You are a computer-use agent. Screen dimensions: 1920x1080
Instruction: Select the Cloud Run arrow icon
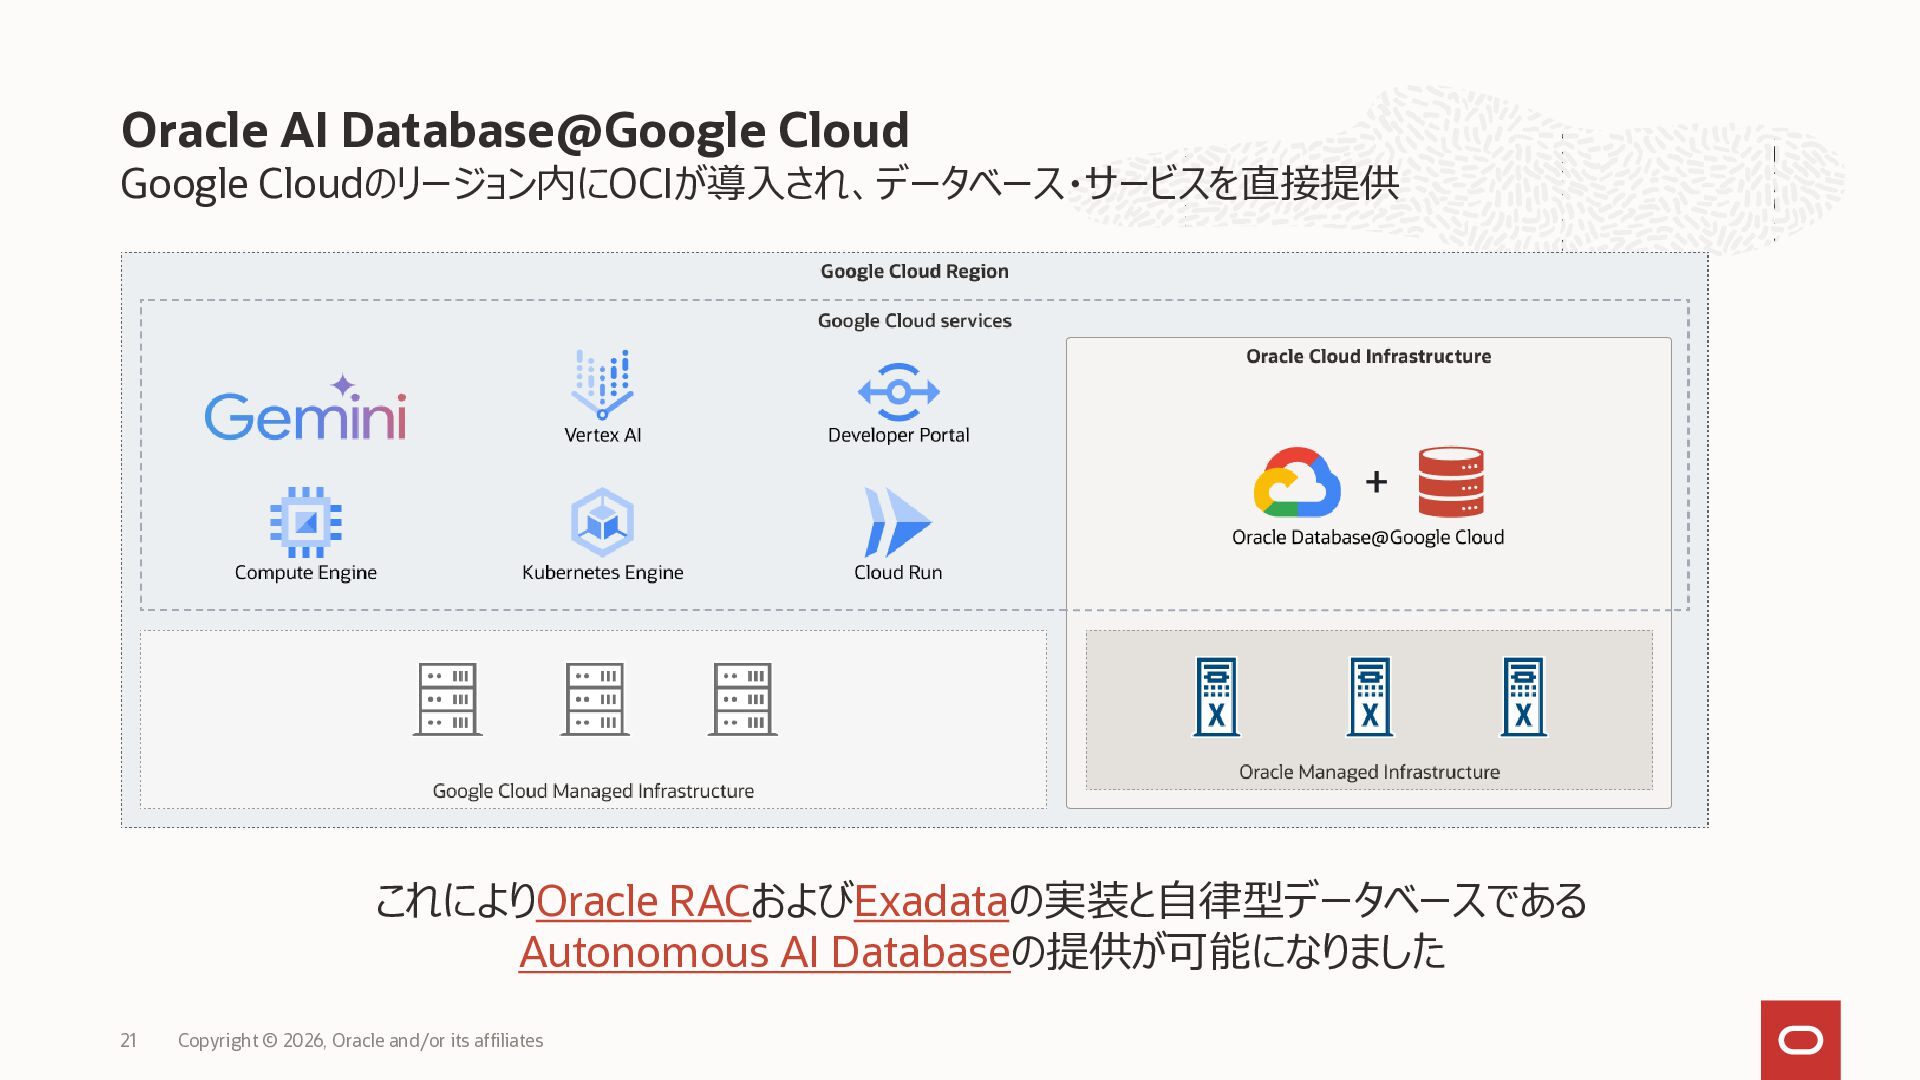click(x=897, y=522)
